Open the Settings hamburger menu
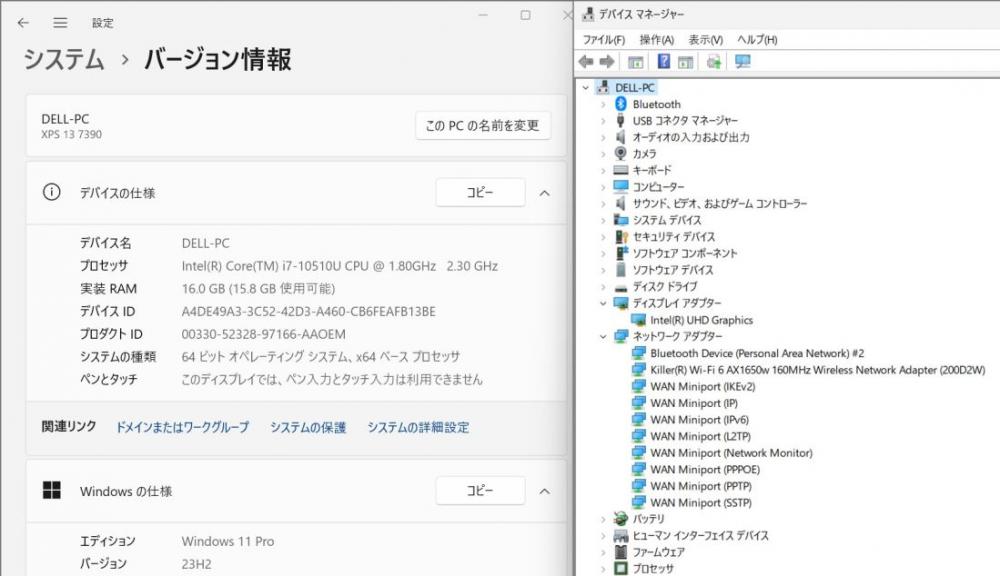 [x=60, y=23]
